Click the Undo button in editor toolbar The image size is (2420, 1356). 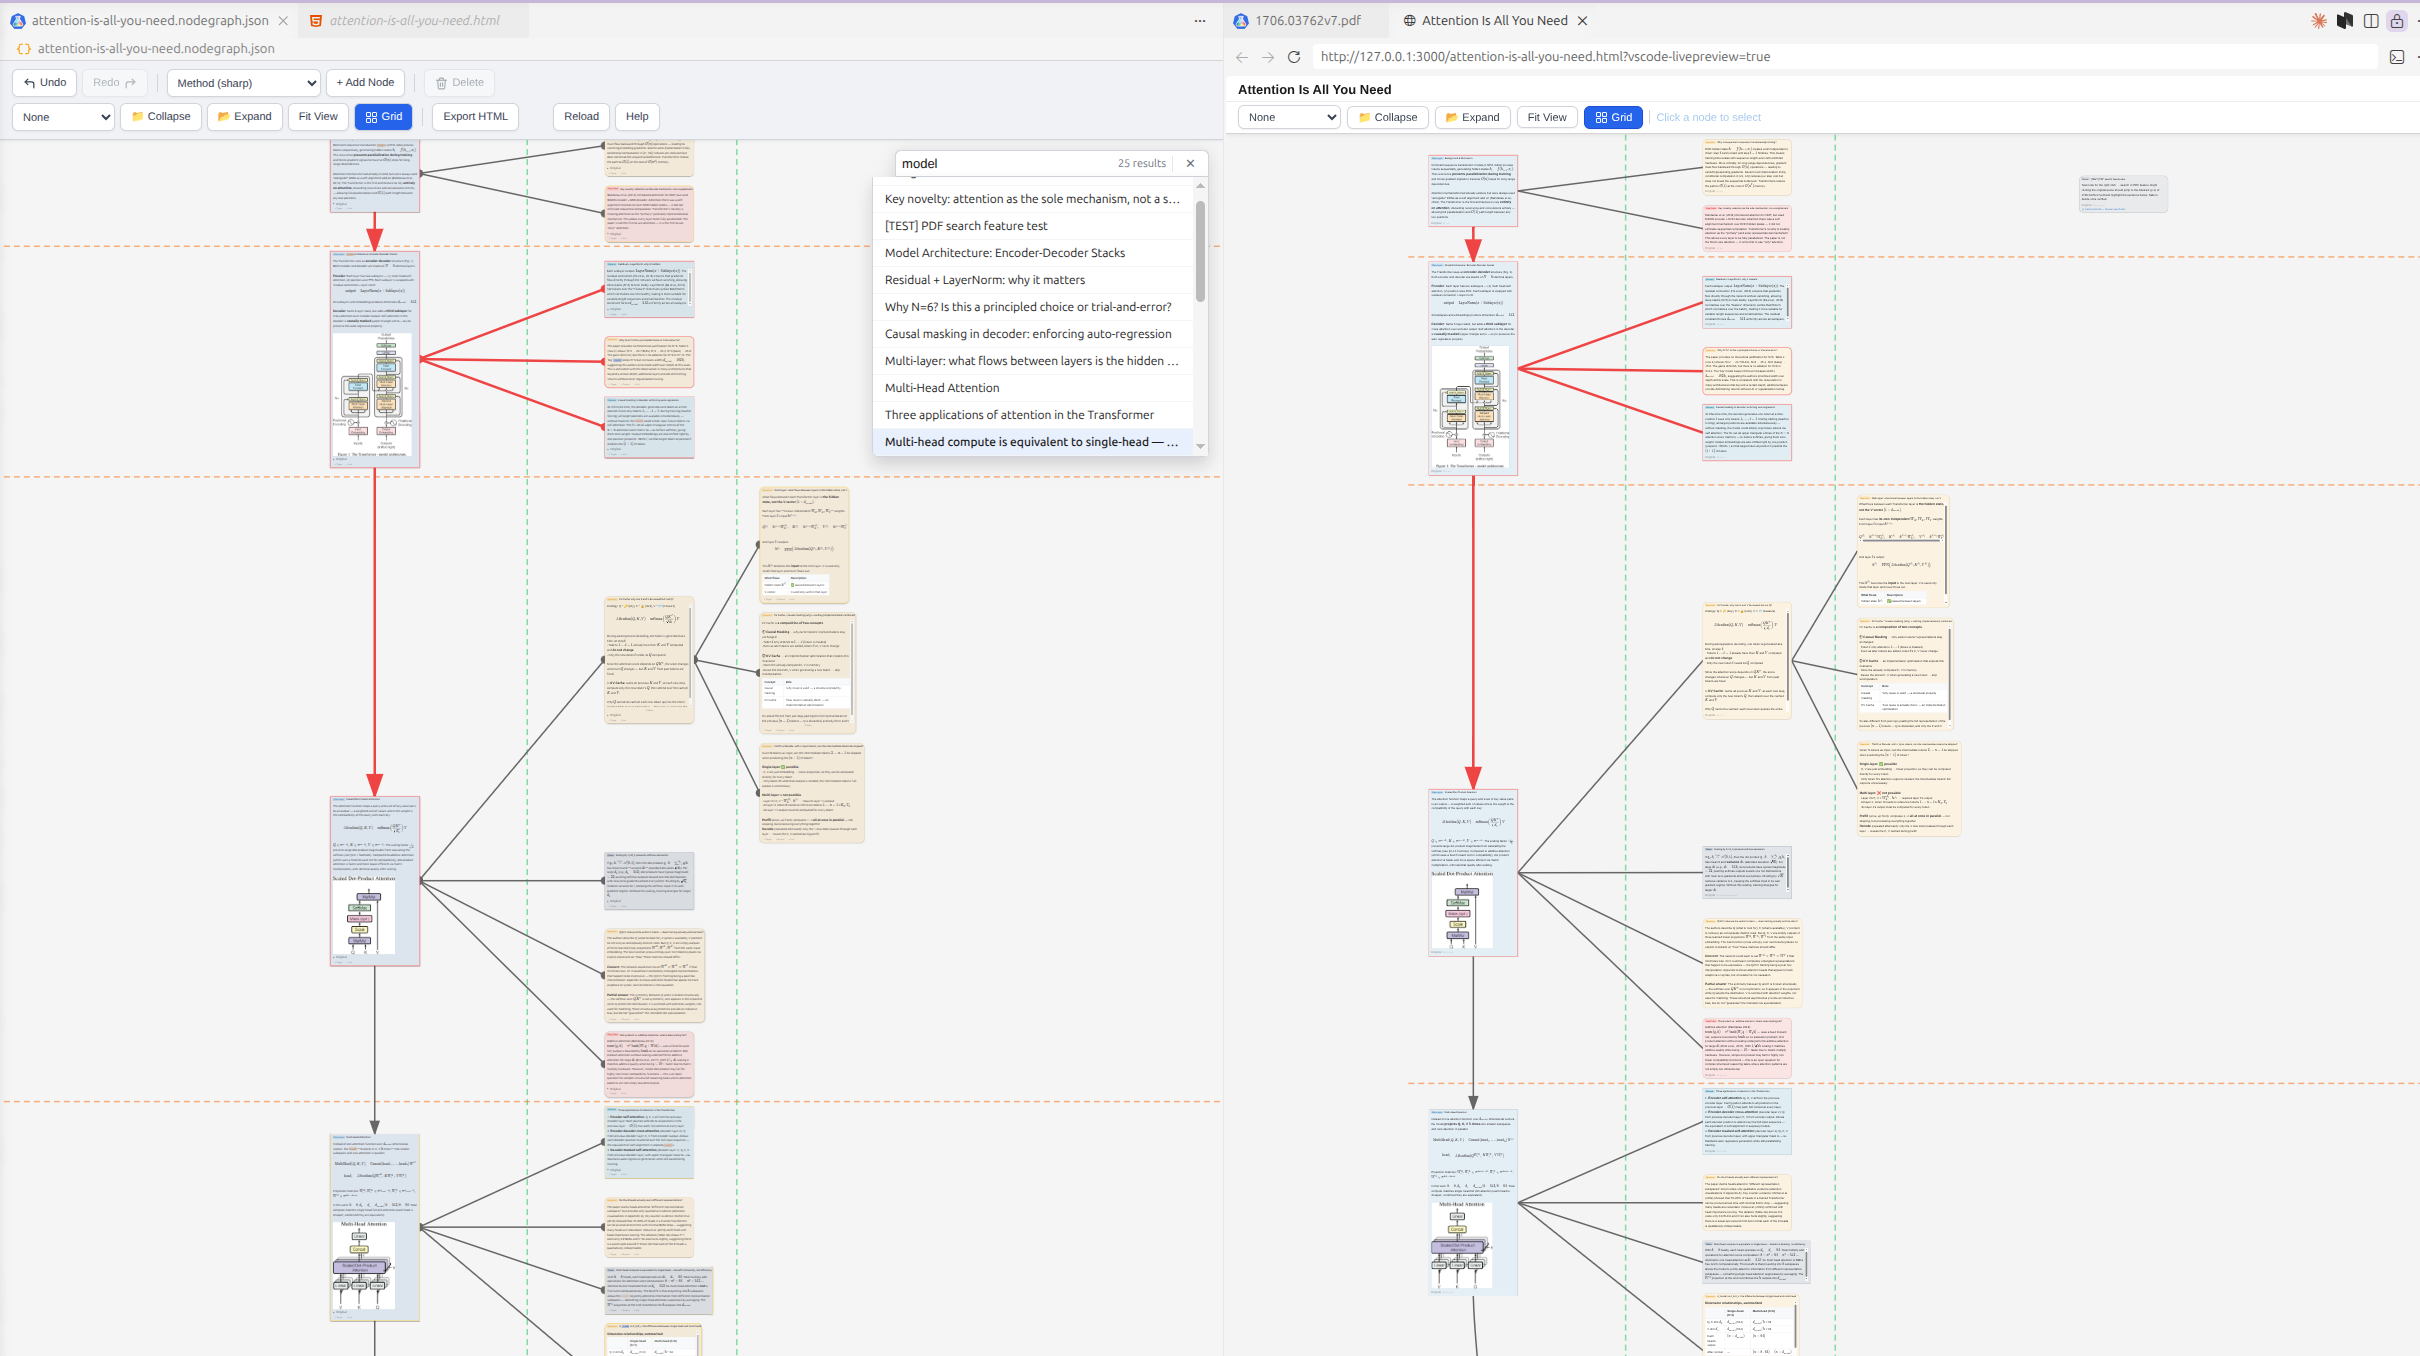point(45,83)
